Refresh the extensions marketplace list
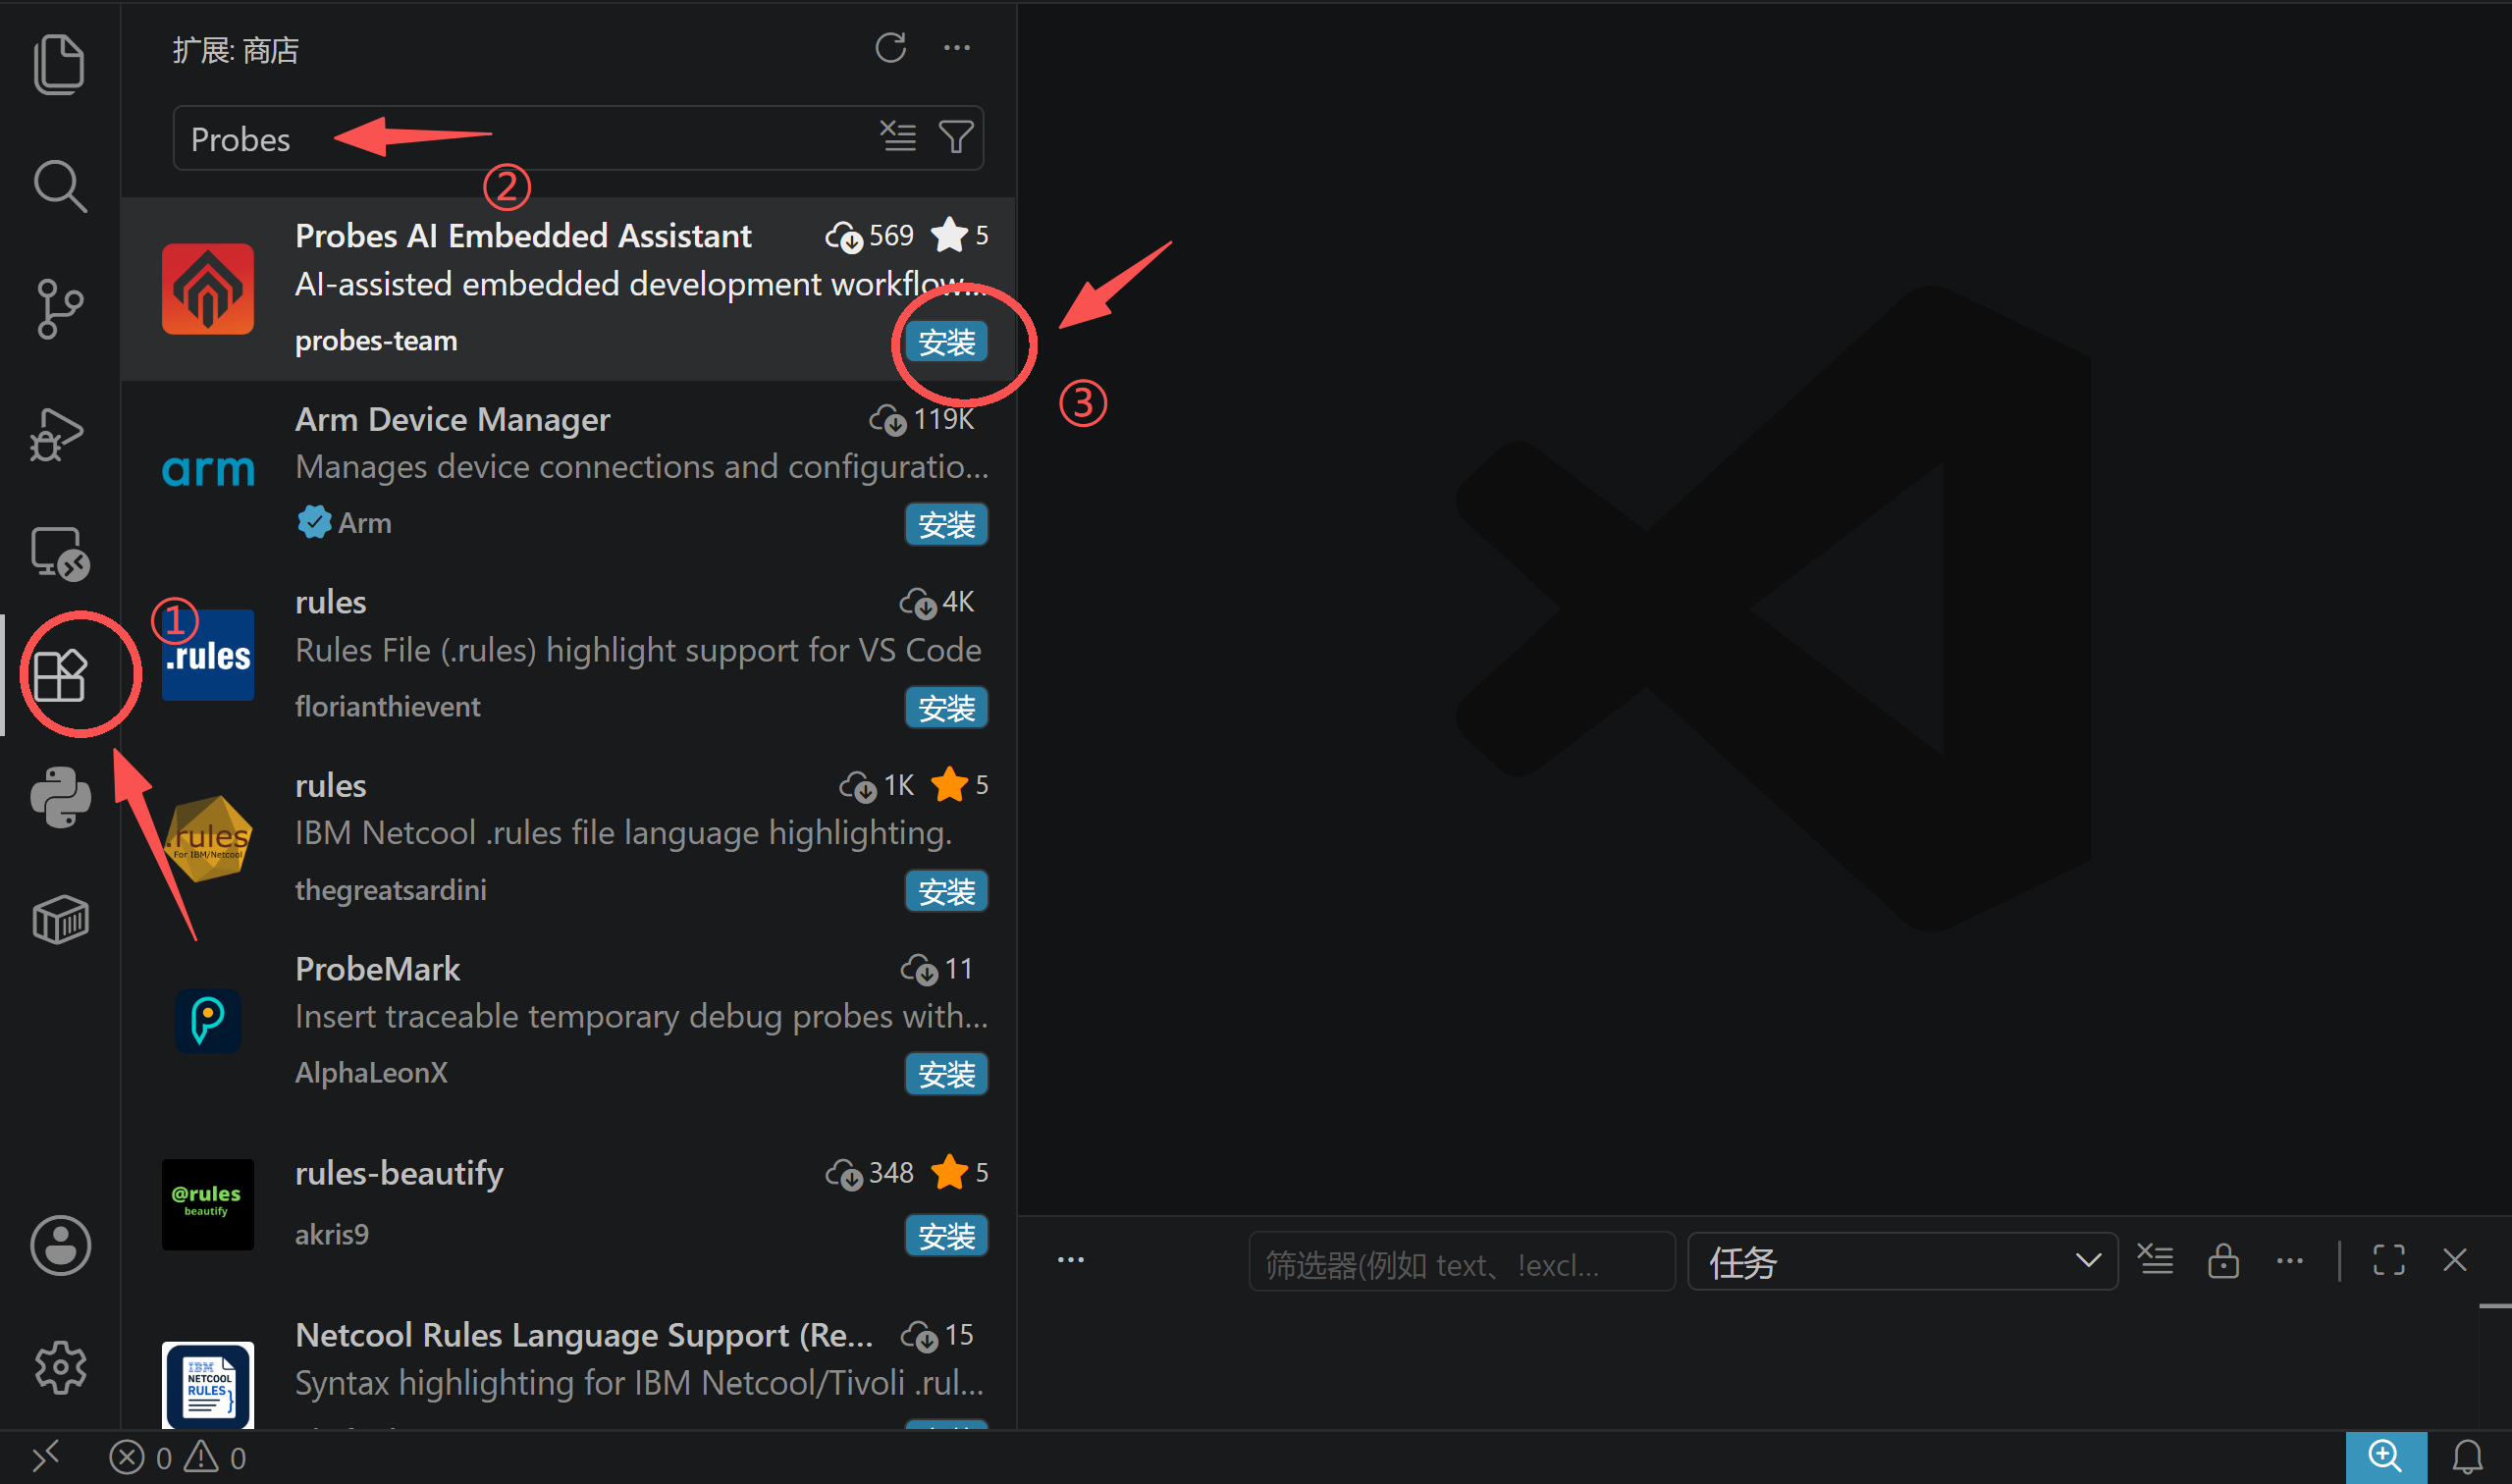2512x1484 pixels. [890, 48]
